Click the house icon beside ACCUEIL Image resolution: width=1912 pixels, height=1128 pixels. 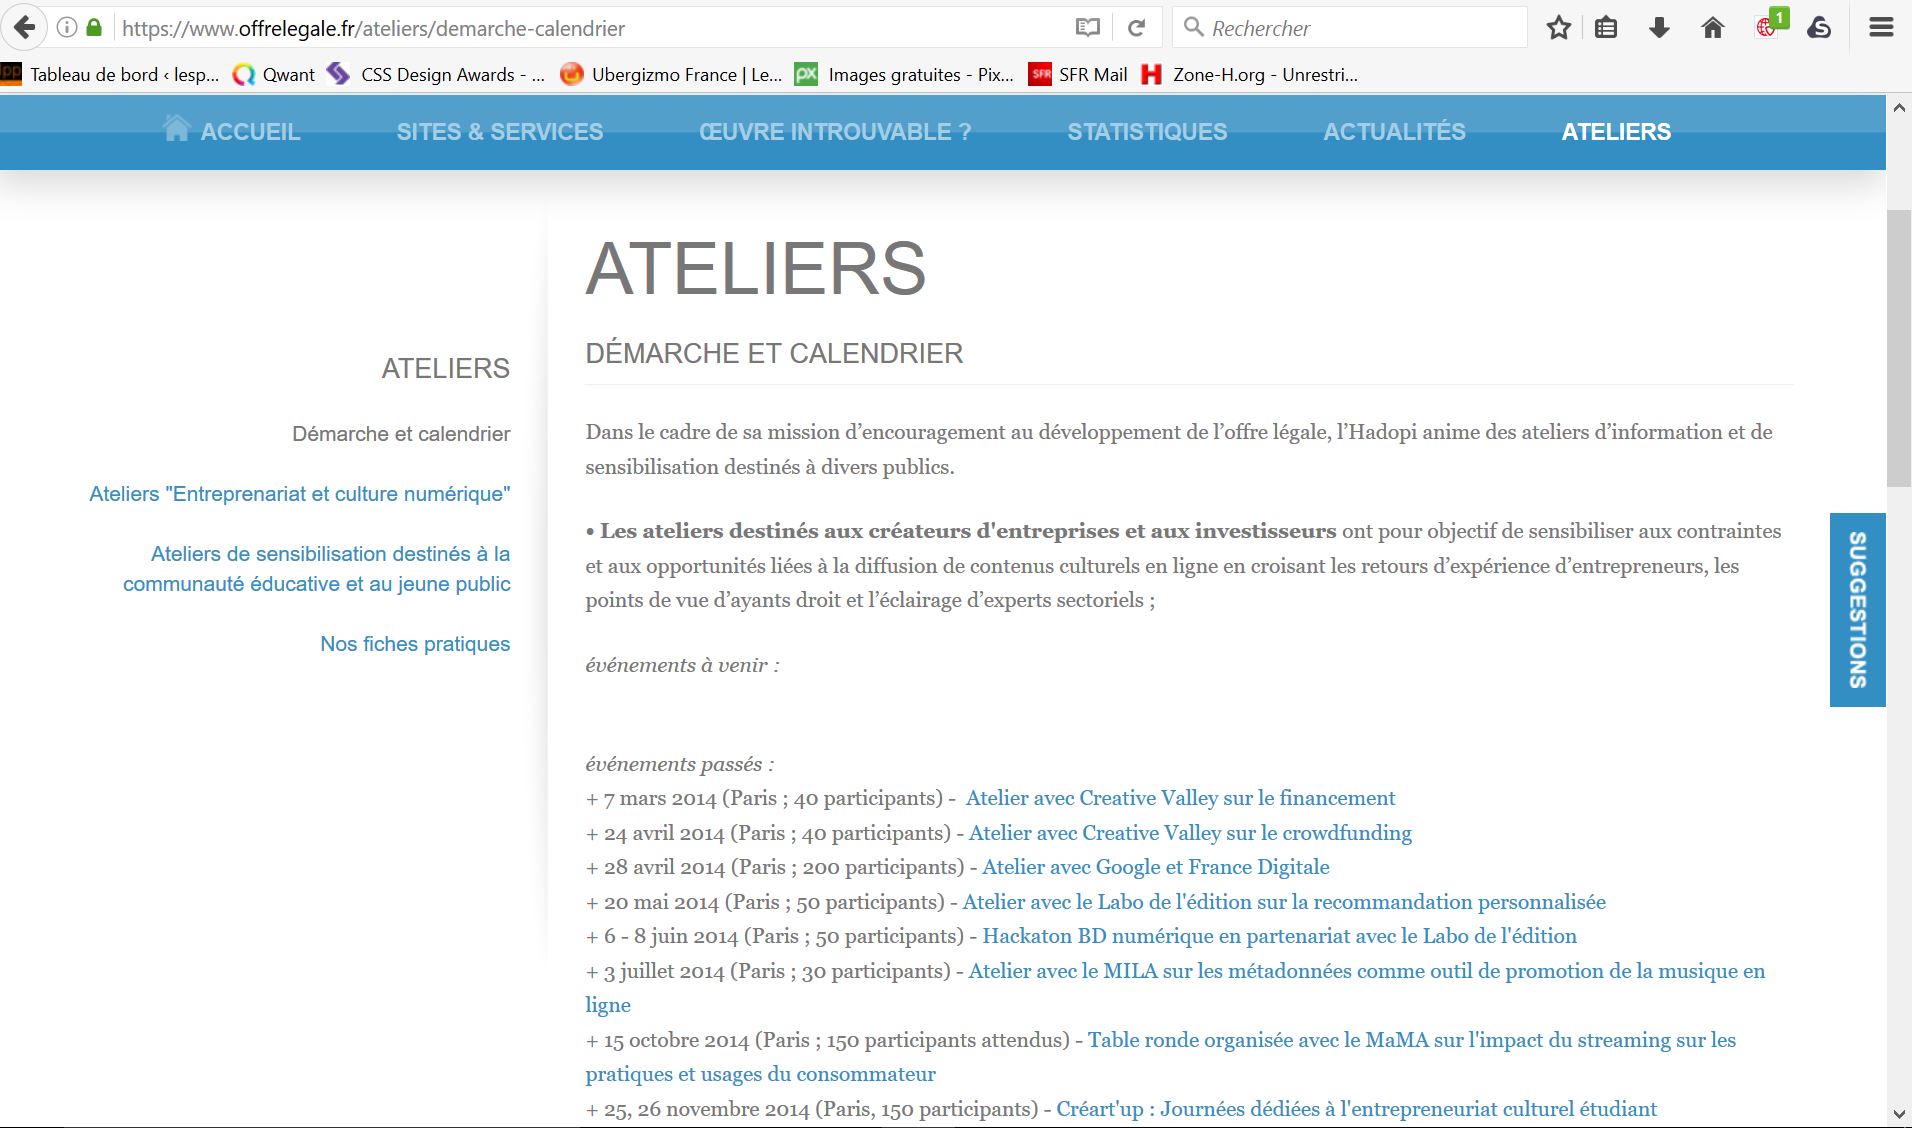tap(177, 128)
